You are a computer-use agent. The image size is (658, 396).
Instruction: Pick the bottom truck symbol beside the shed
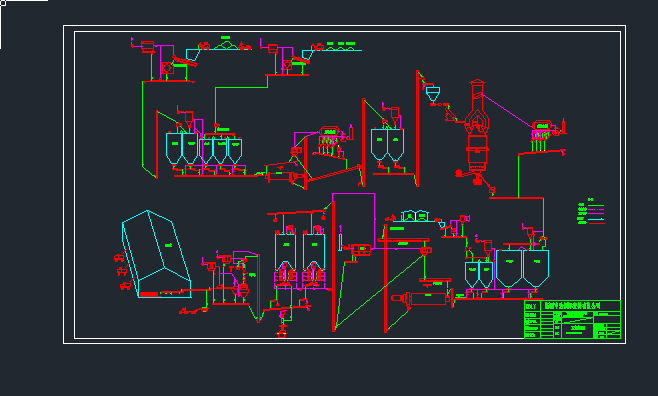click(125, 286)
